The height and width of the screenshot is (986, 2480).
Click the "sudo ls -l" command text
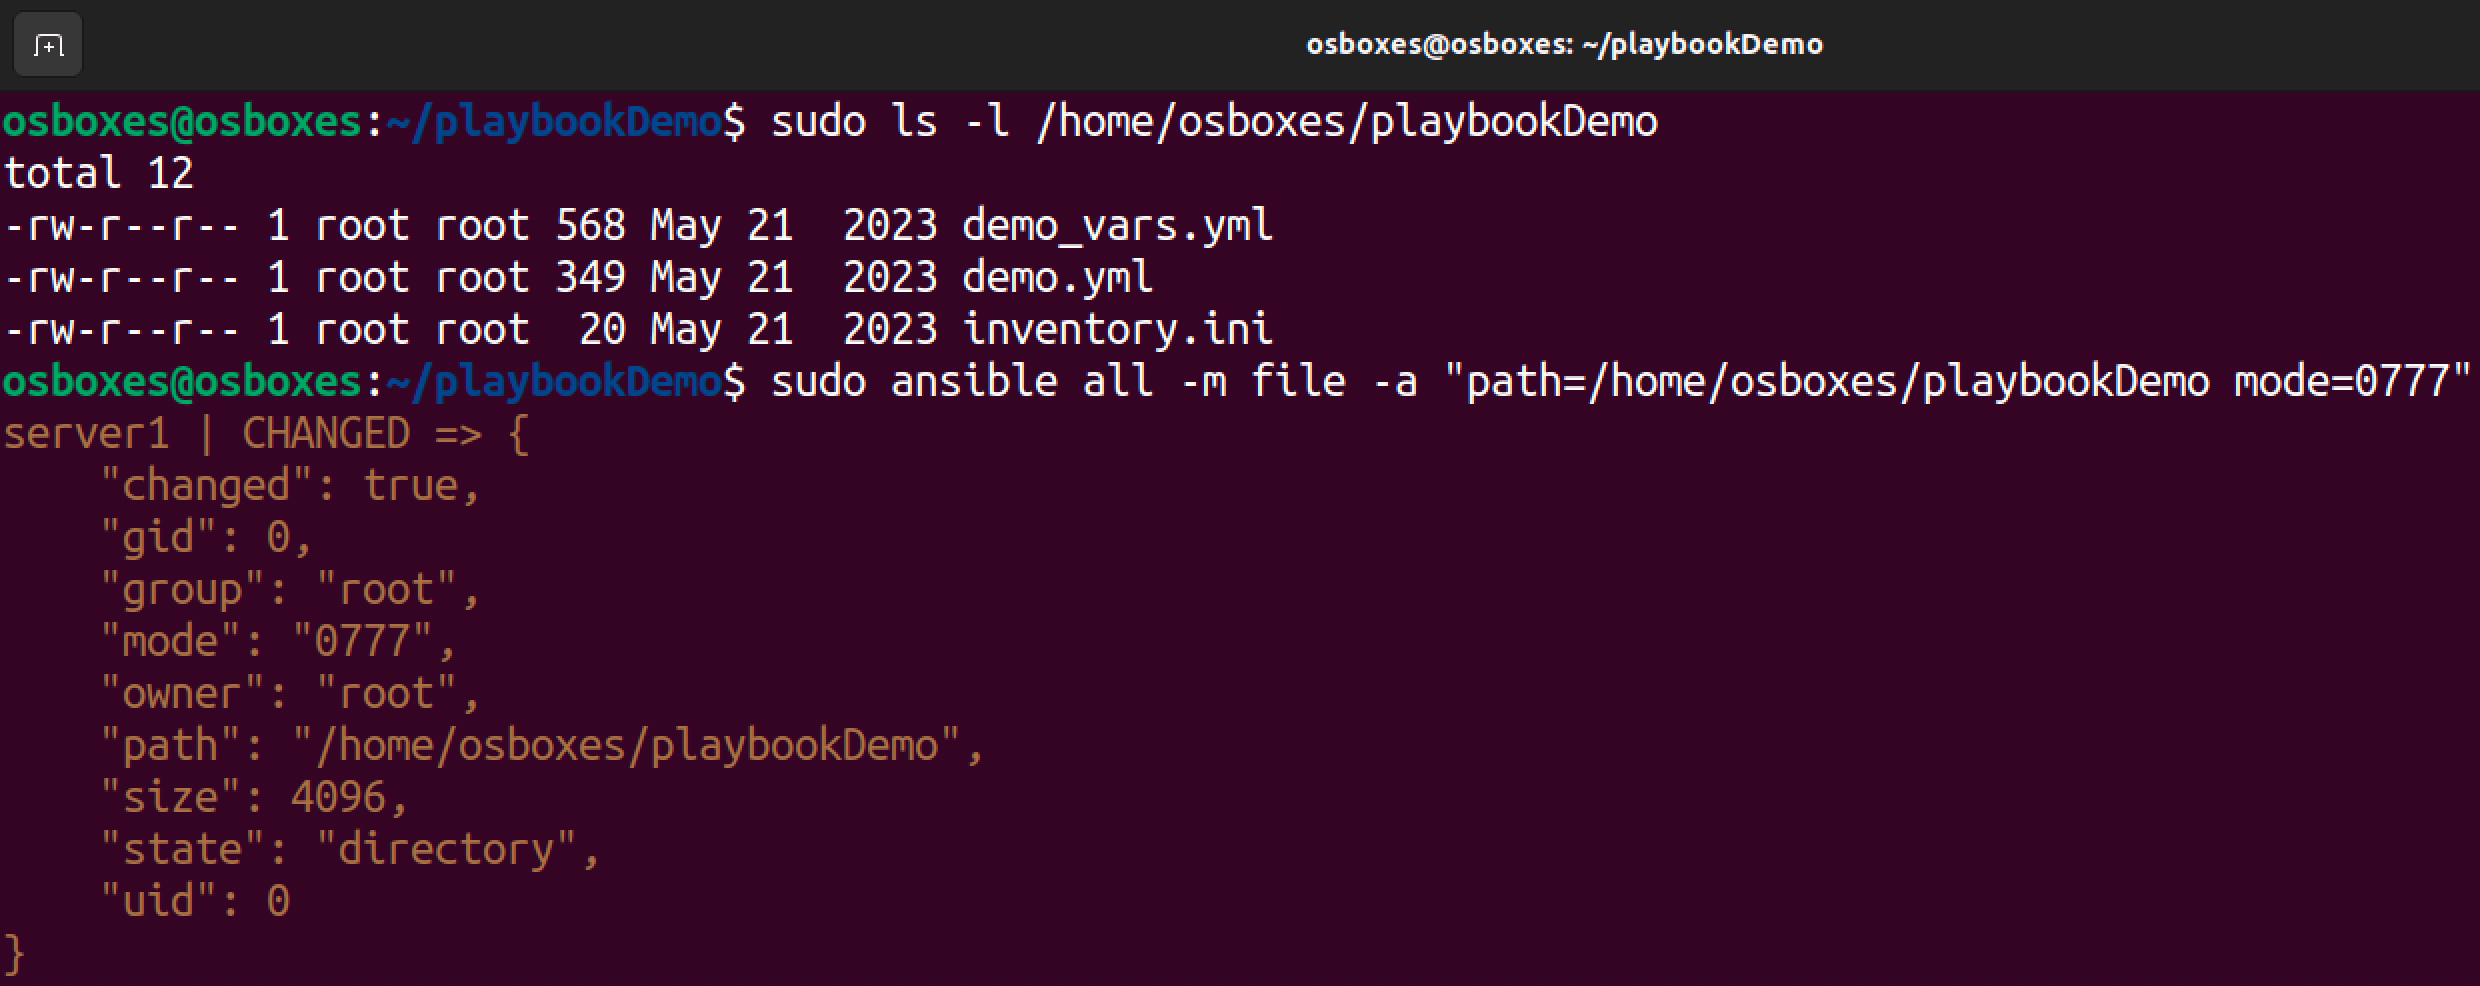click(890, 122)
